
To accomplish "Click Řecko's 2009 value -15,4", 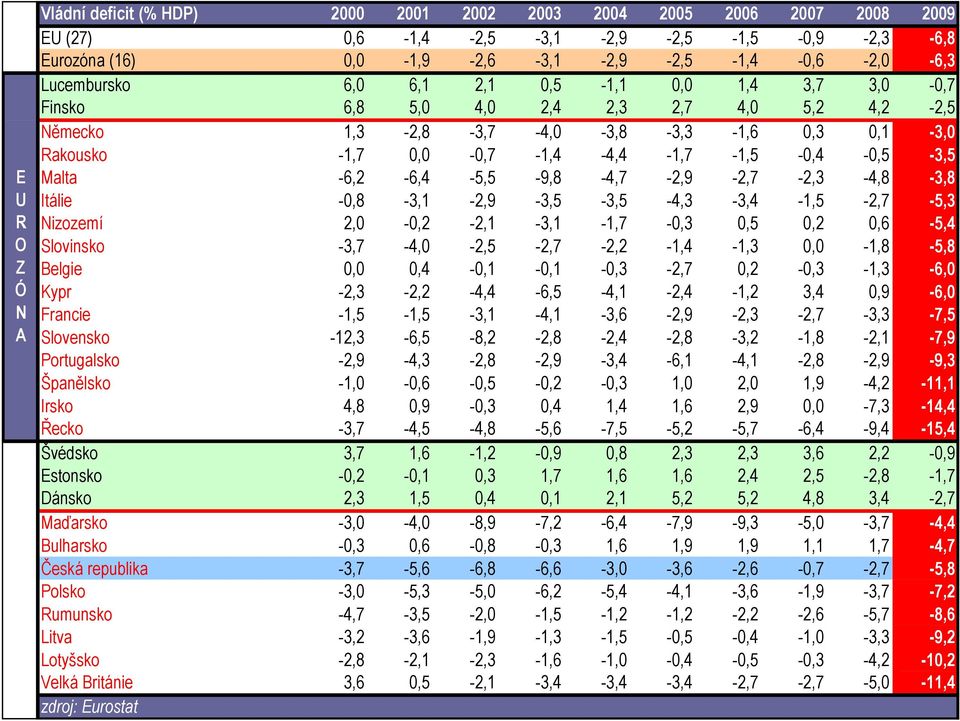I will tap(938, 429).
